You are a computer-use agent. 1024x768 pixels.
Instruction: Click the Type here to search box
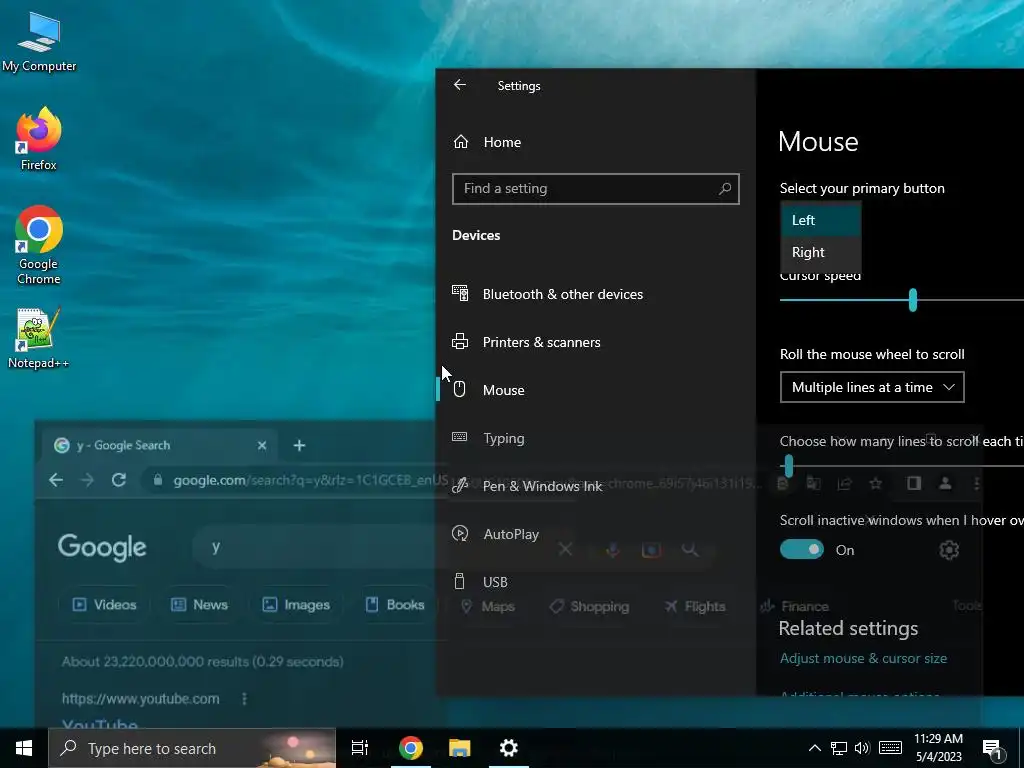[192, 748]
